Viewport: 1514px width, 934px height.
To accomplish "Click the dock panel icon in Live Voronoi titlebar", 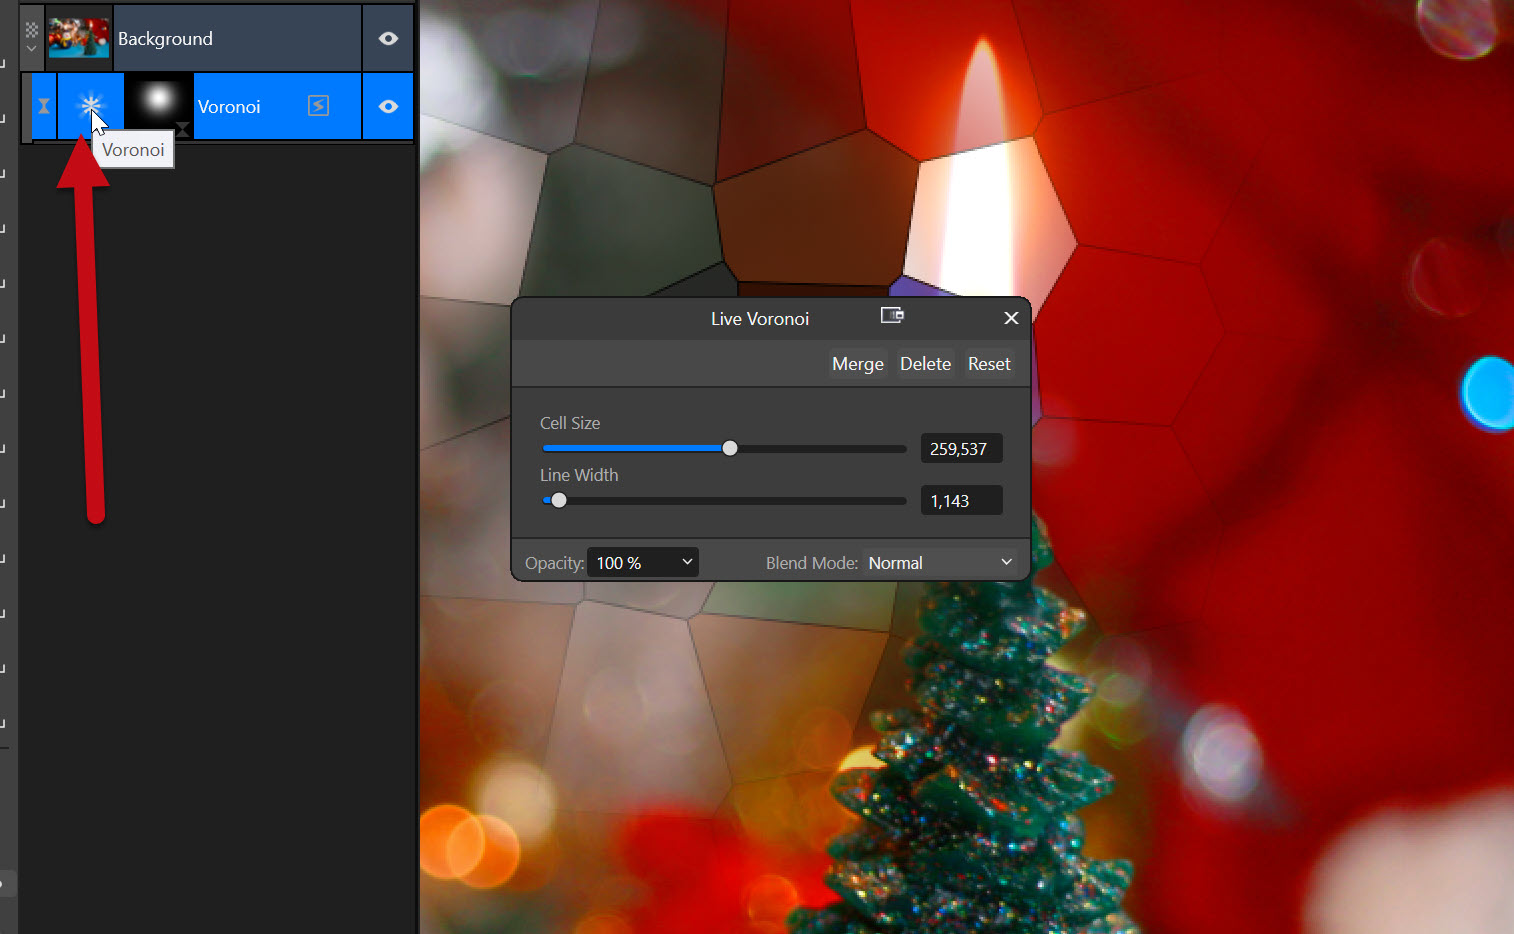I will click(892, 316).
